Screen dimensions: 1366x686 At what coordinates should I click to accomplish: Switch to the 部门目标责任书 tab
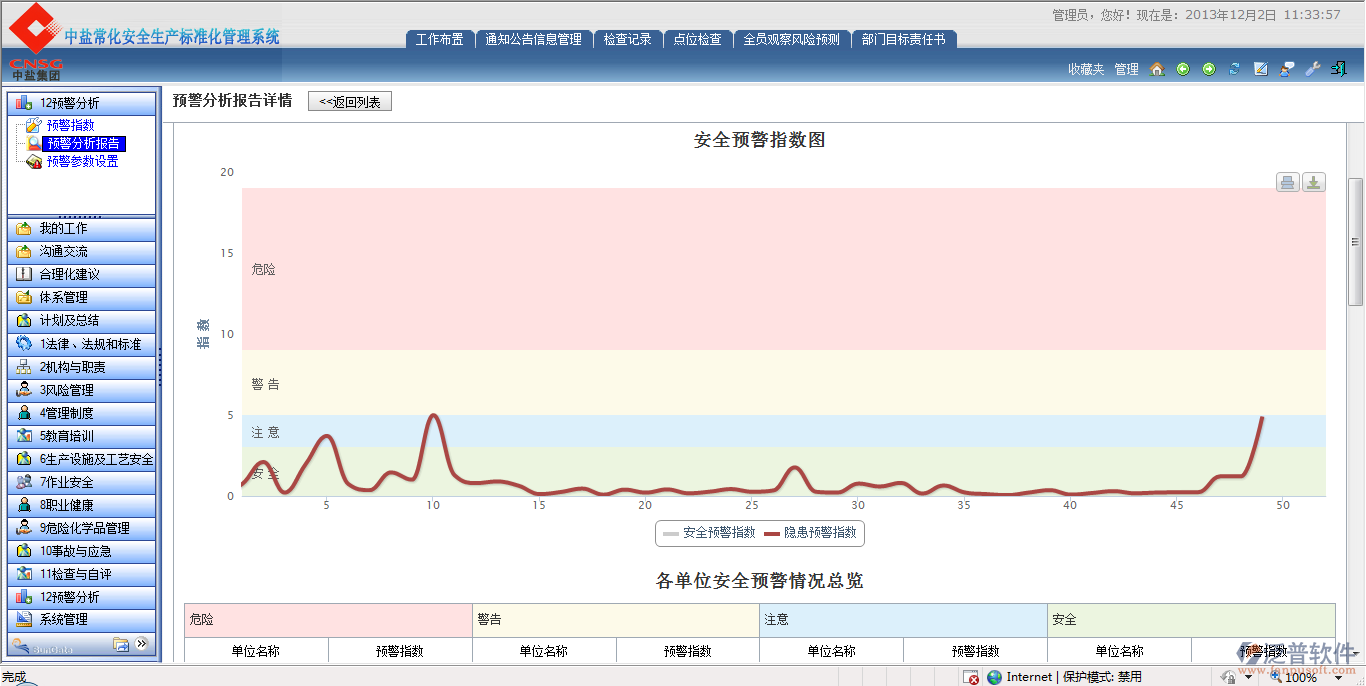(904, 39)
